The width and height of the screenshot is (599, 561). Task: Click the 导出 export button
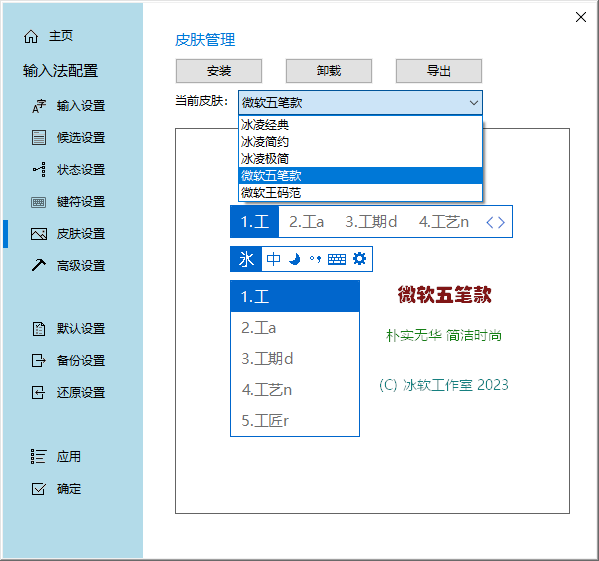(x=439, y=71)
